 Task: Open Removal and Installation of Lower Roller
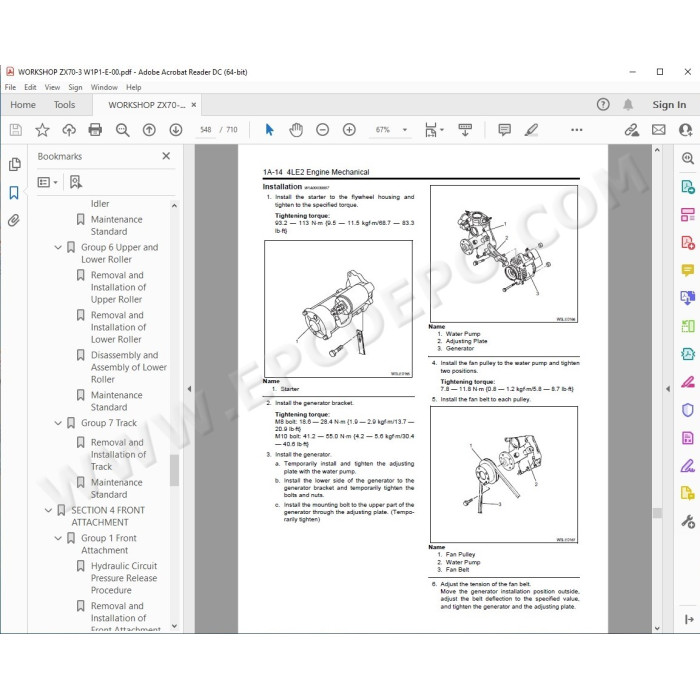pos(118,327)
